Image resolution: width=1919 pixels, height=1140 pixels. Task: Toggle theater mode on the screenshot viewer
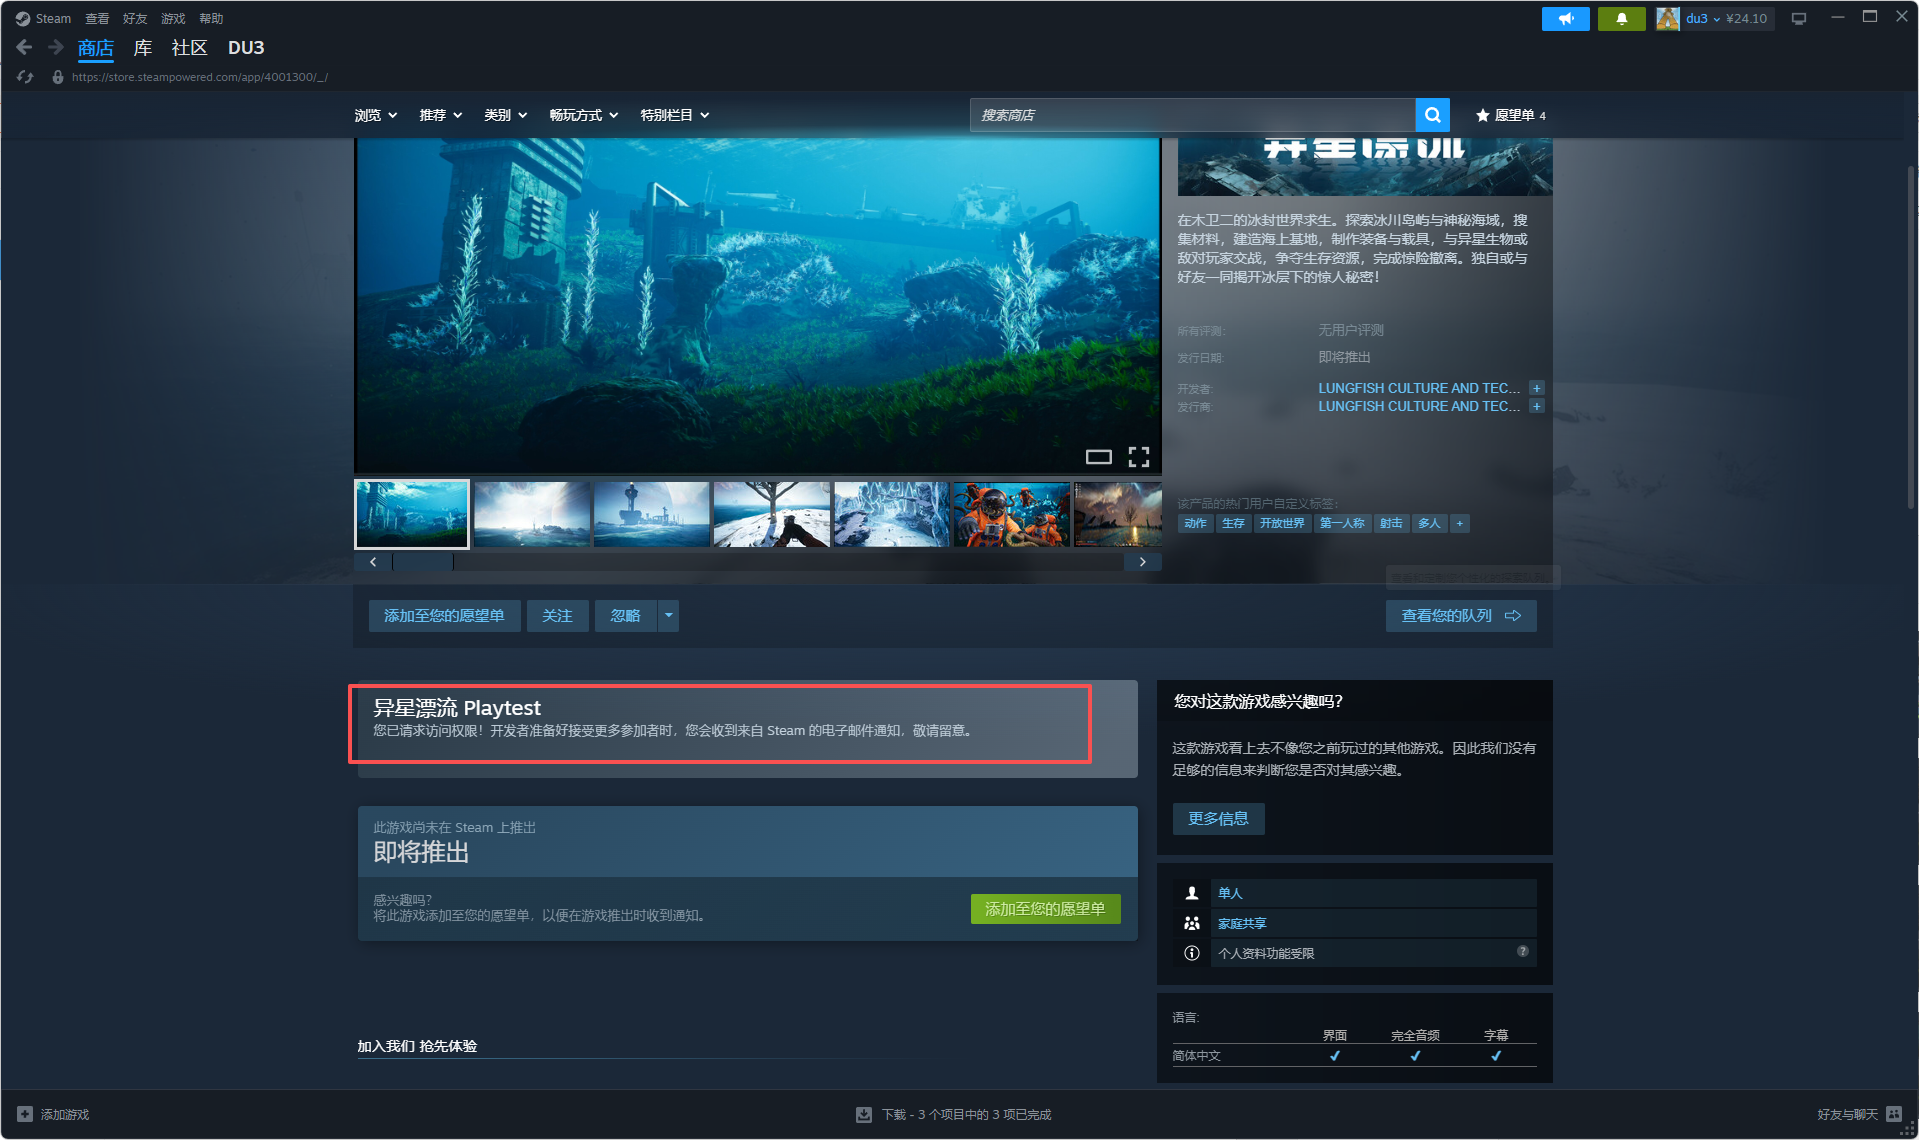(1098, 457)
